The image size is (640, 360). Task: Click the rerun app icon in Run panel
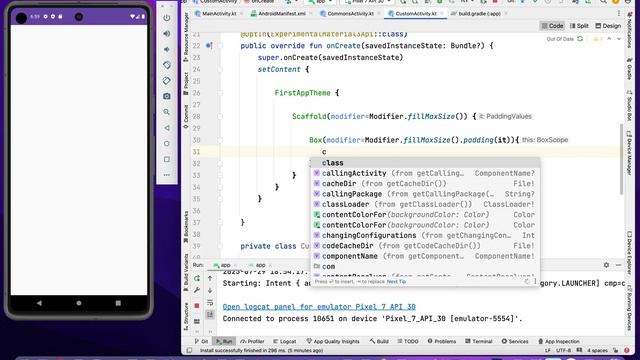coord(197,278)
